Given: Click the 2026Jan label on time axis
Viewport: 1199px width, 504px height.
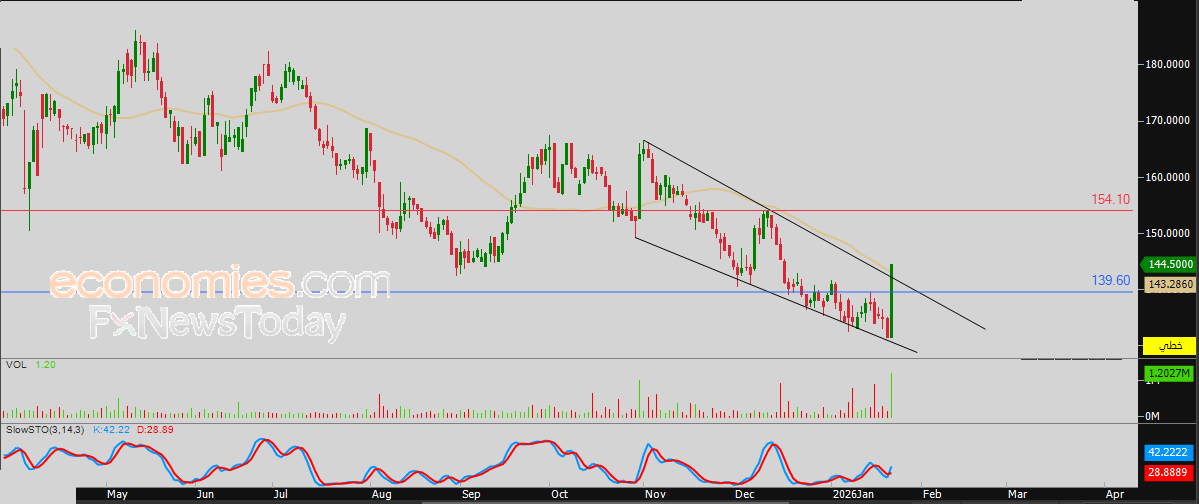Looking at the screenshot, I should pos(852,495).
